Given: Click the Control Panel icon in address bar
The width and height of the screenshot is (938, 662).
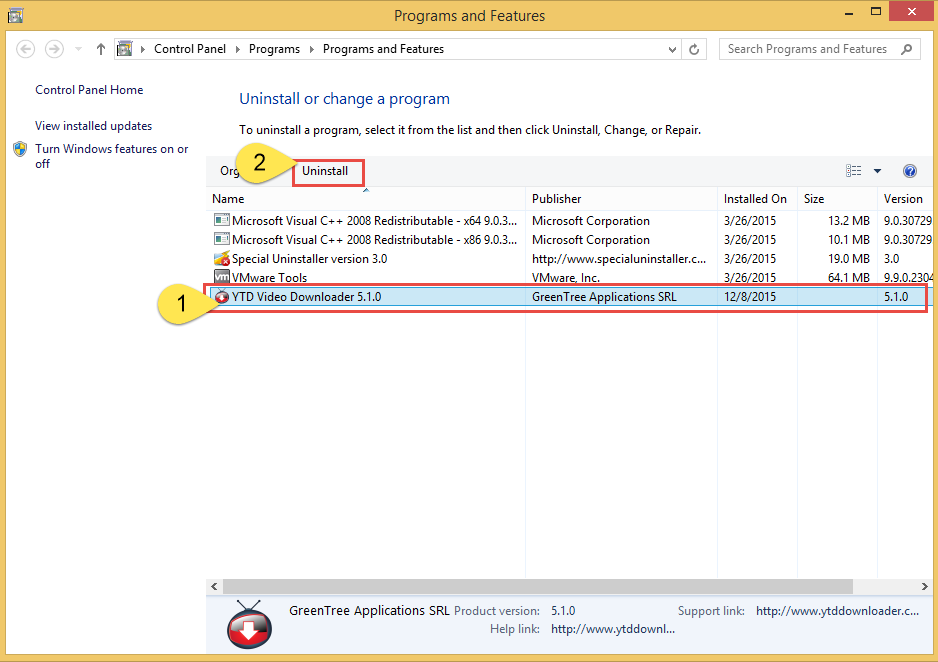Looking at the screenshot, I should 124,48.
